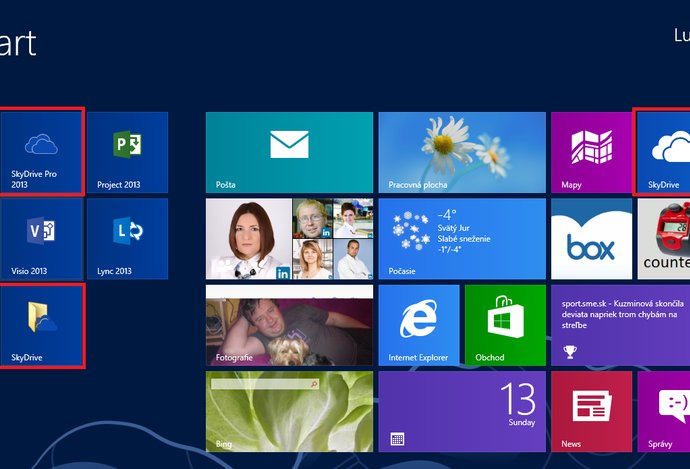Open Pracovná plocha desktop tile
Image resolution: width=690 pixels, height=469 pixels.
click(462, 152)
